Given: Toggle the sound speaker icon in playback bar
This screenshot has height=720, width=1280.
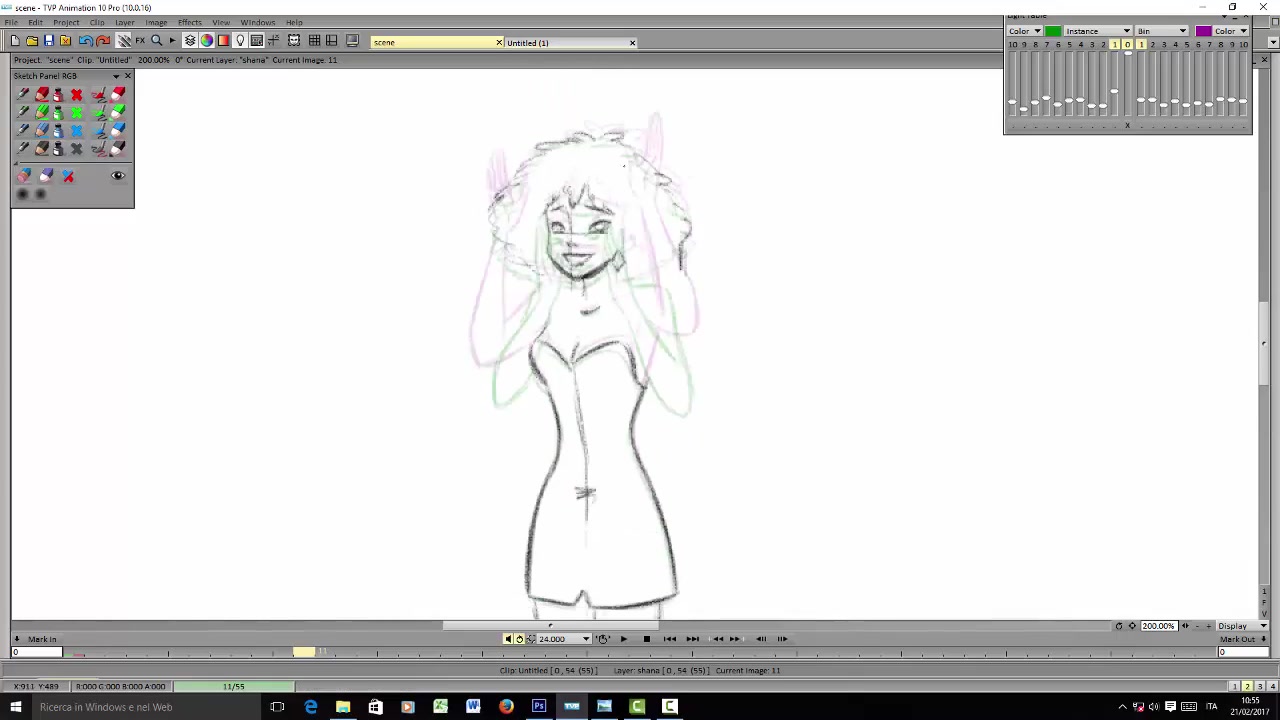Looking at the screenshot, I should pyautogui.click(x=508, y=639).
